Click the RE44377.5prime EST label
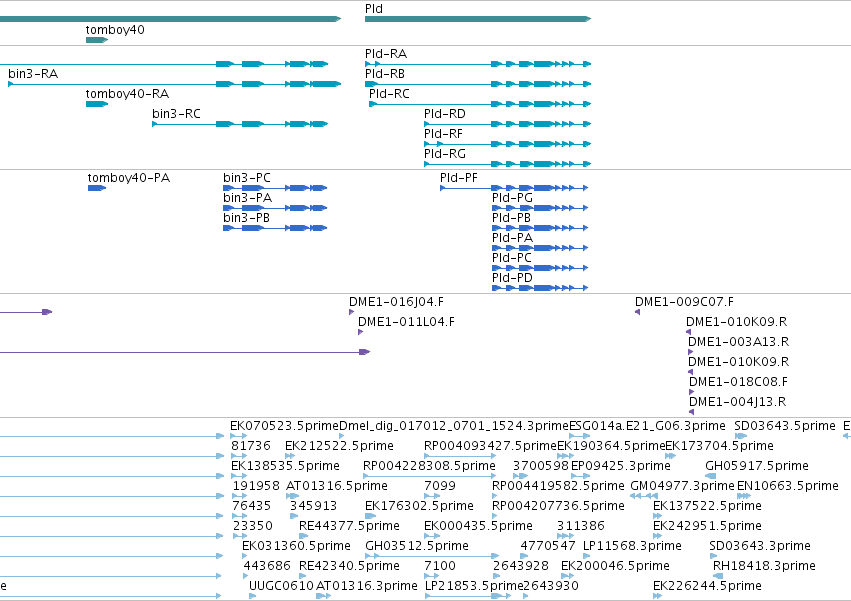 pyautogui.click(x=350, y=527)
